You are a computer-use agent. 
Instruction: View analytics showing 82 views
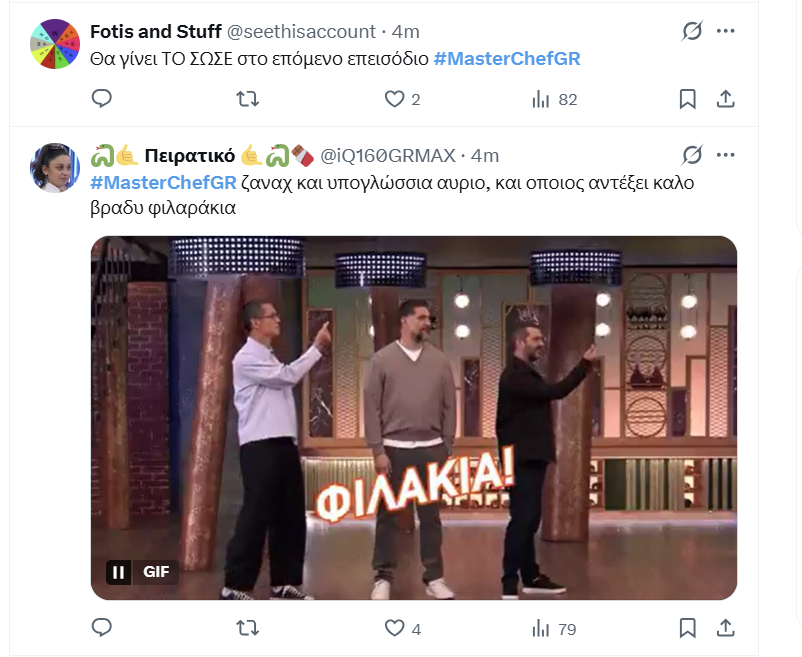tap(554, 99)
